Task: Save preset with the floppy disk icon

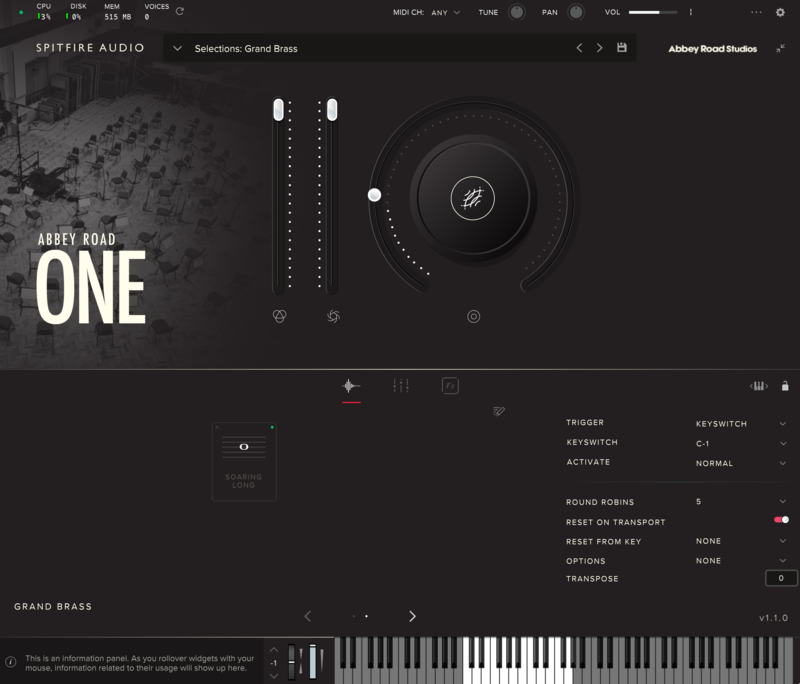Action: [x=621, y=47]
